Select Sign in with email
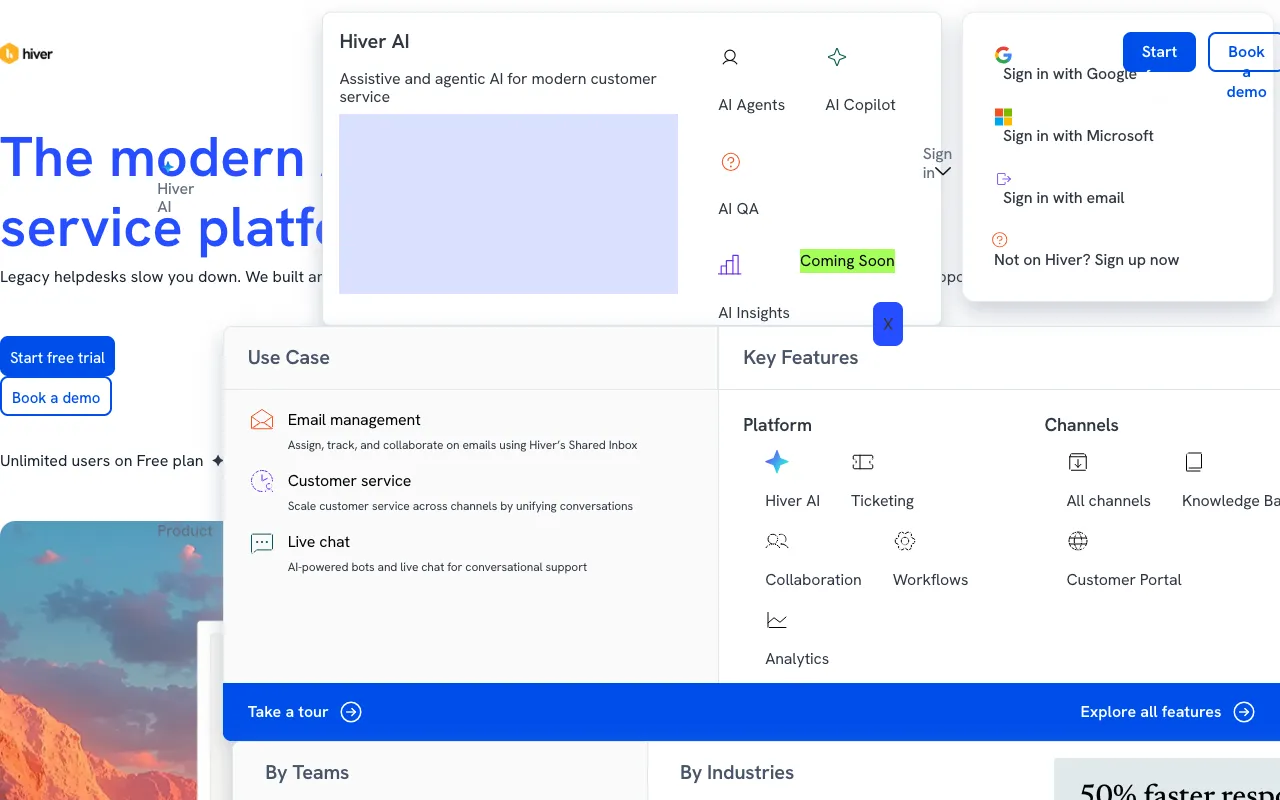The width and height of the screenshot is (1280, 800). point(1063,197)
